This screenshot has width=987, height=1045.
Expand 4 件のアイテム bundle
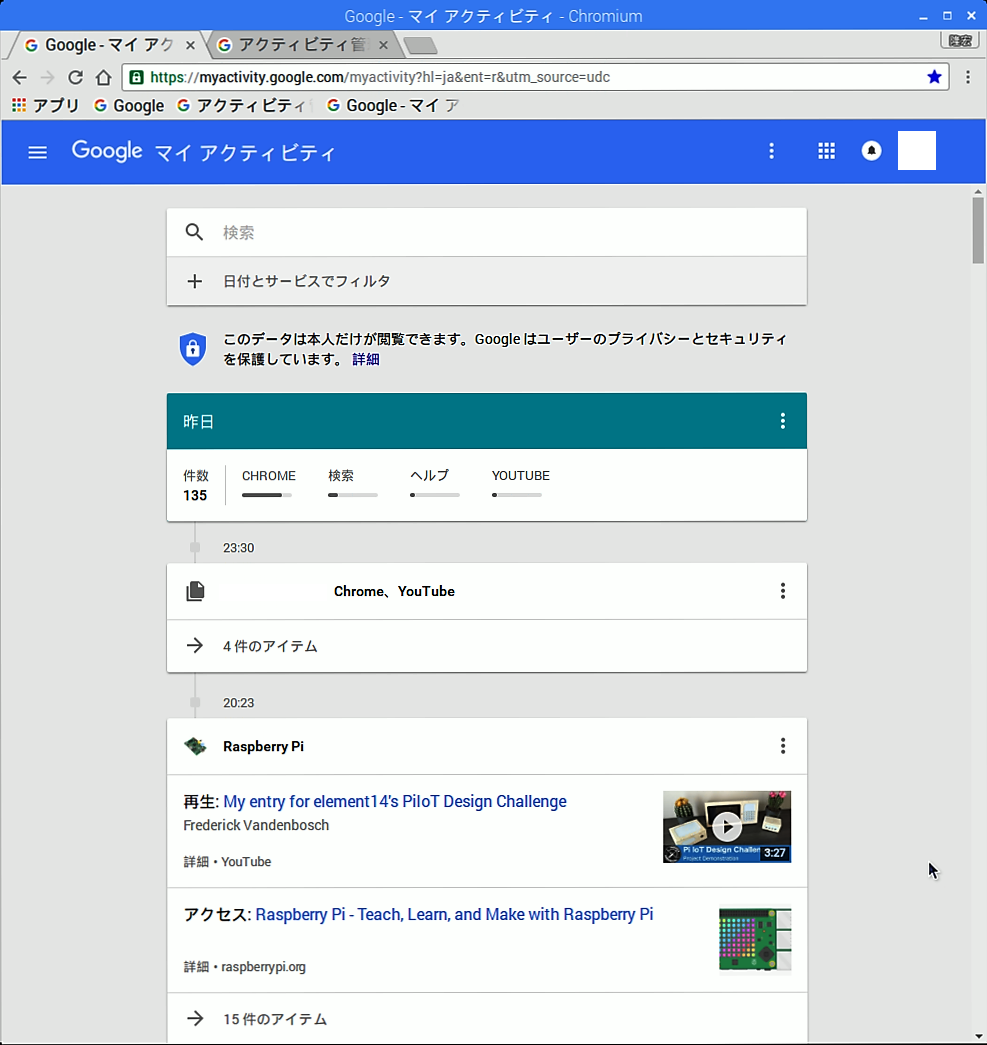487,646
